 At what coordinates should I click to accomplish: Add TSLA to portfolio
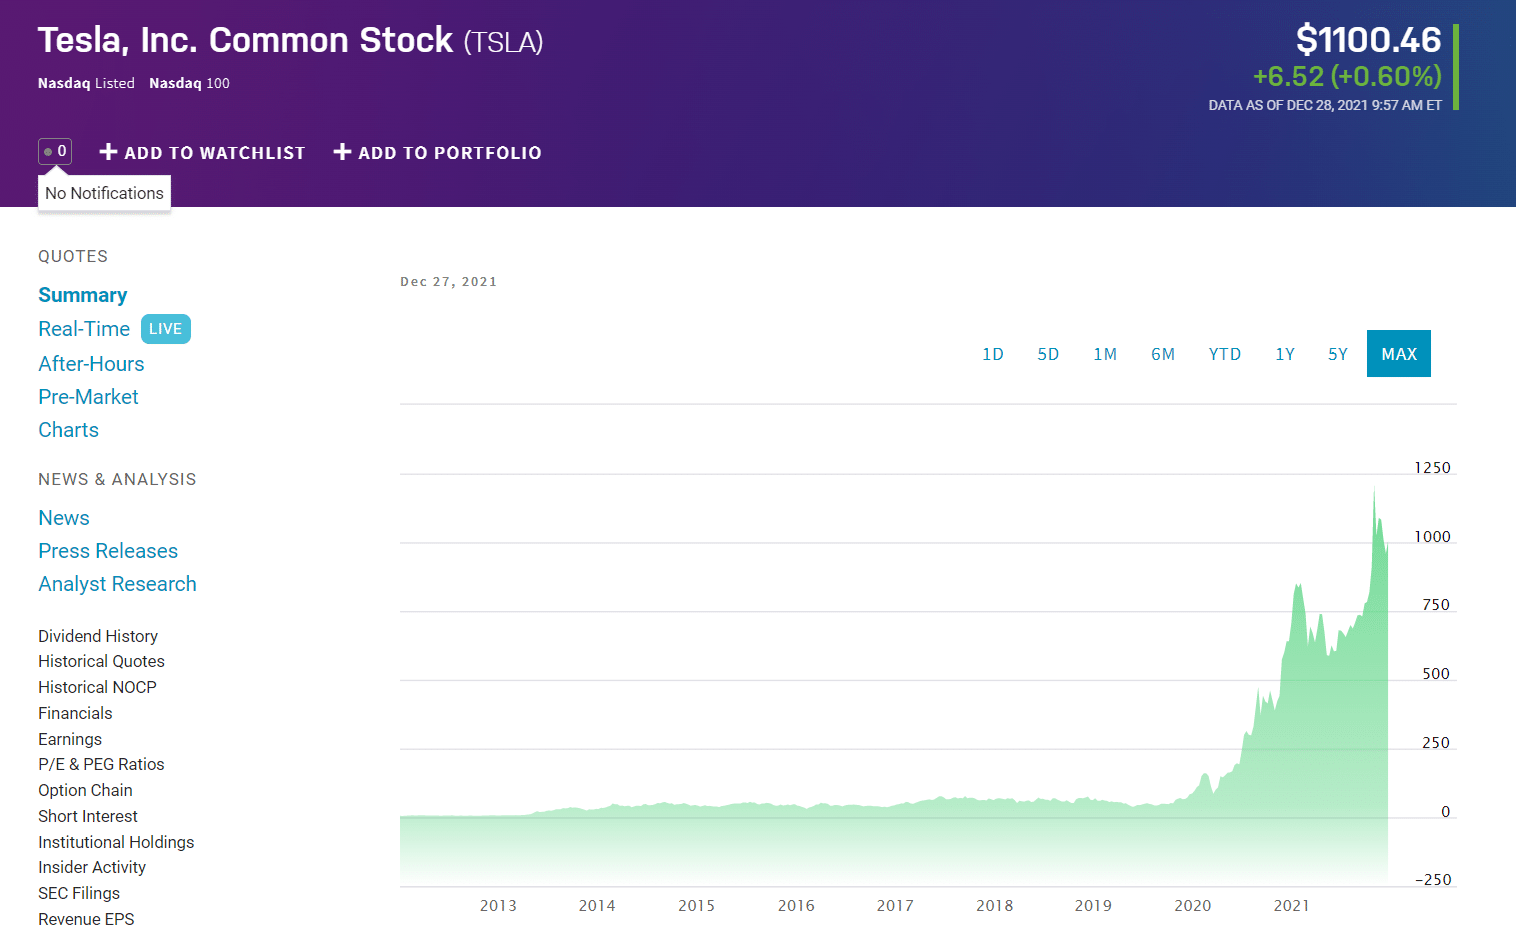pyautogui.click(x=437, y=152)
